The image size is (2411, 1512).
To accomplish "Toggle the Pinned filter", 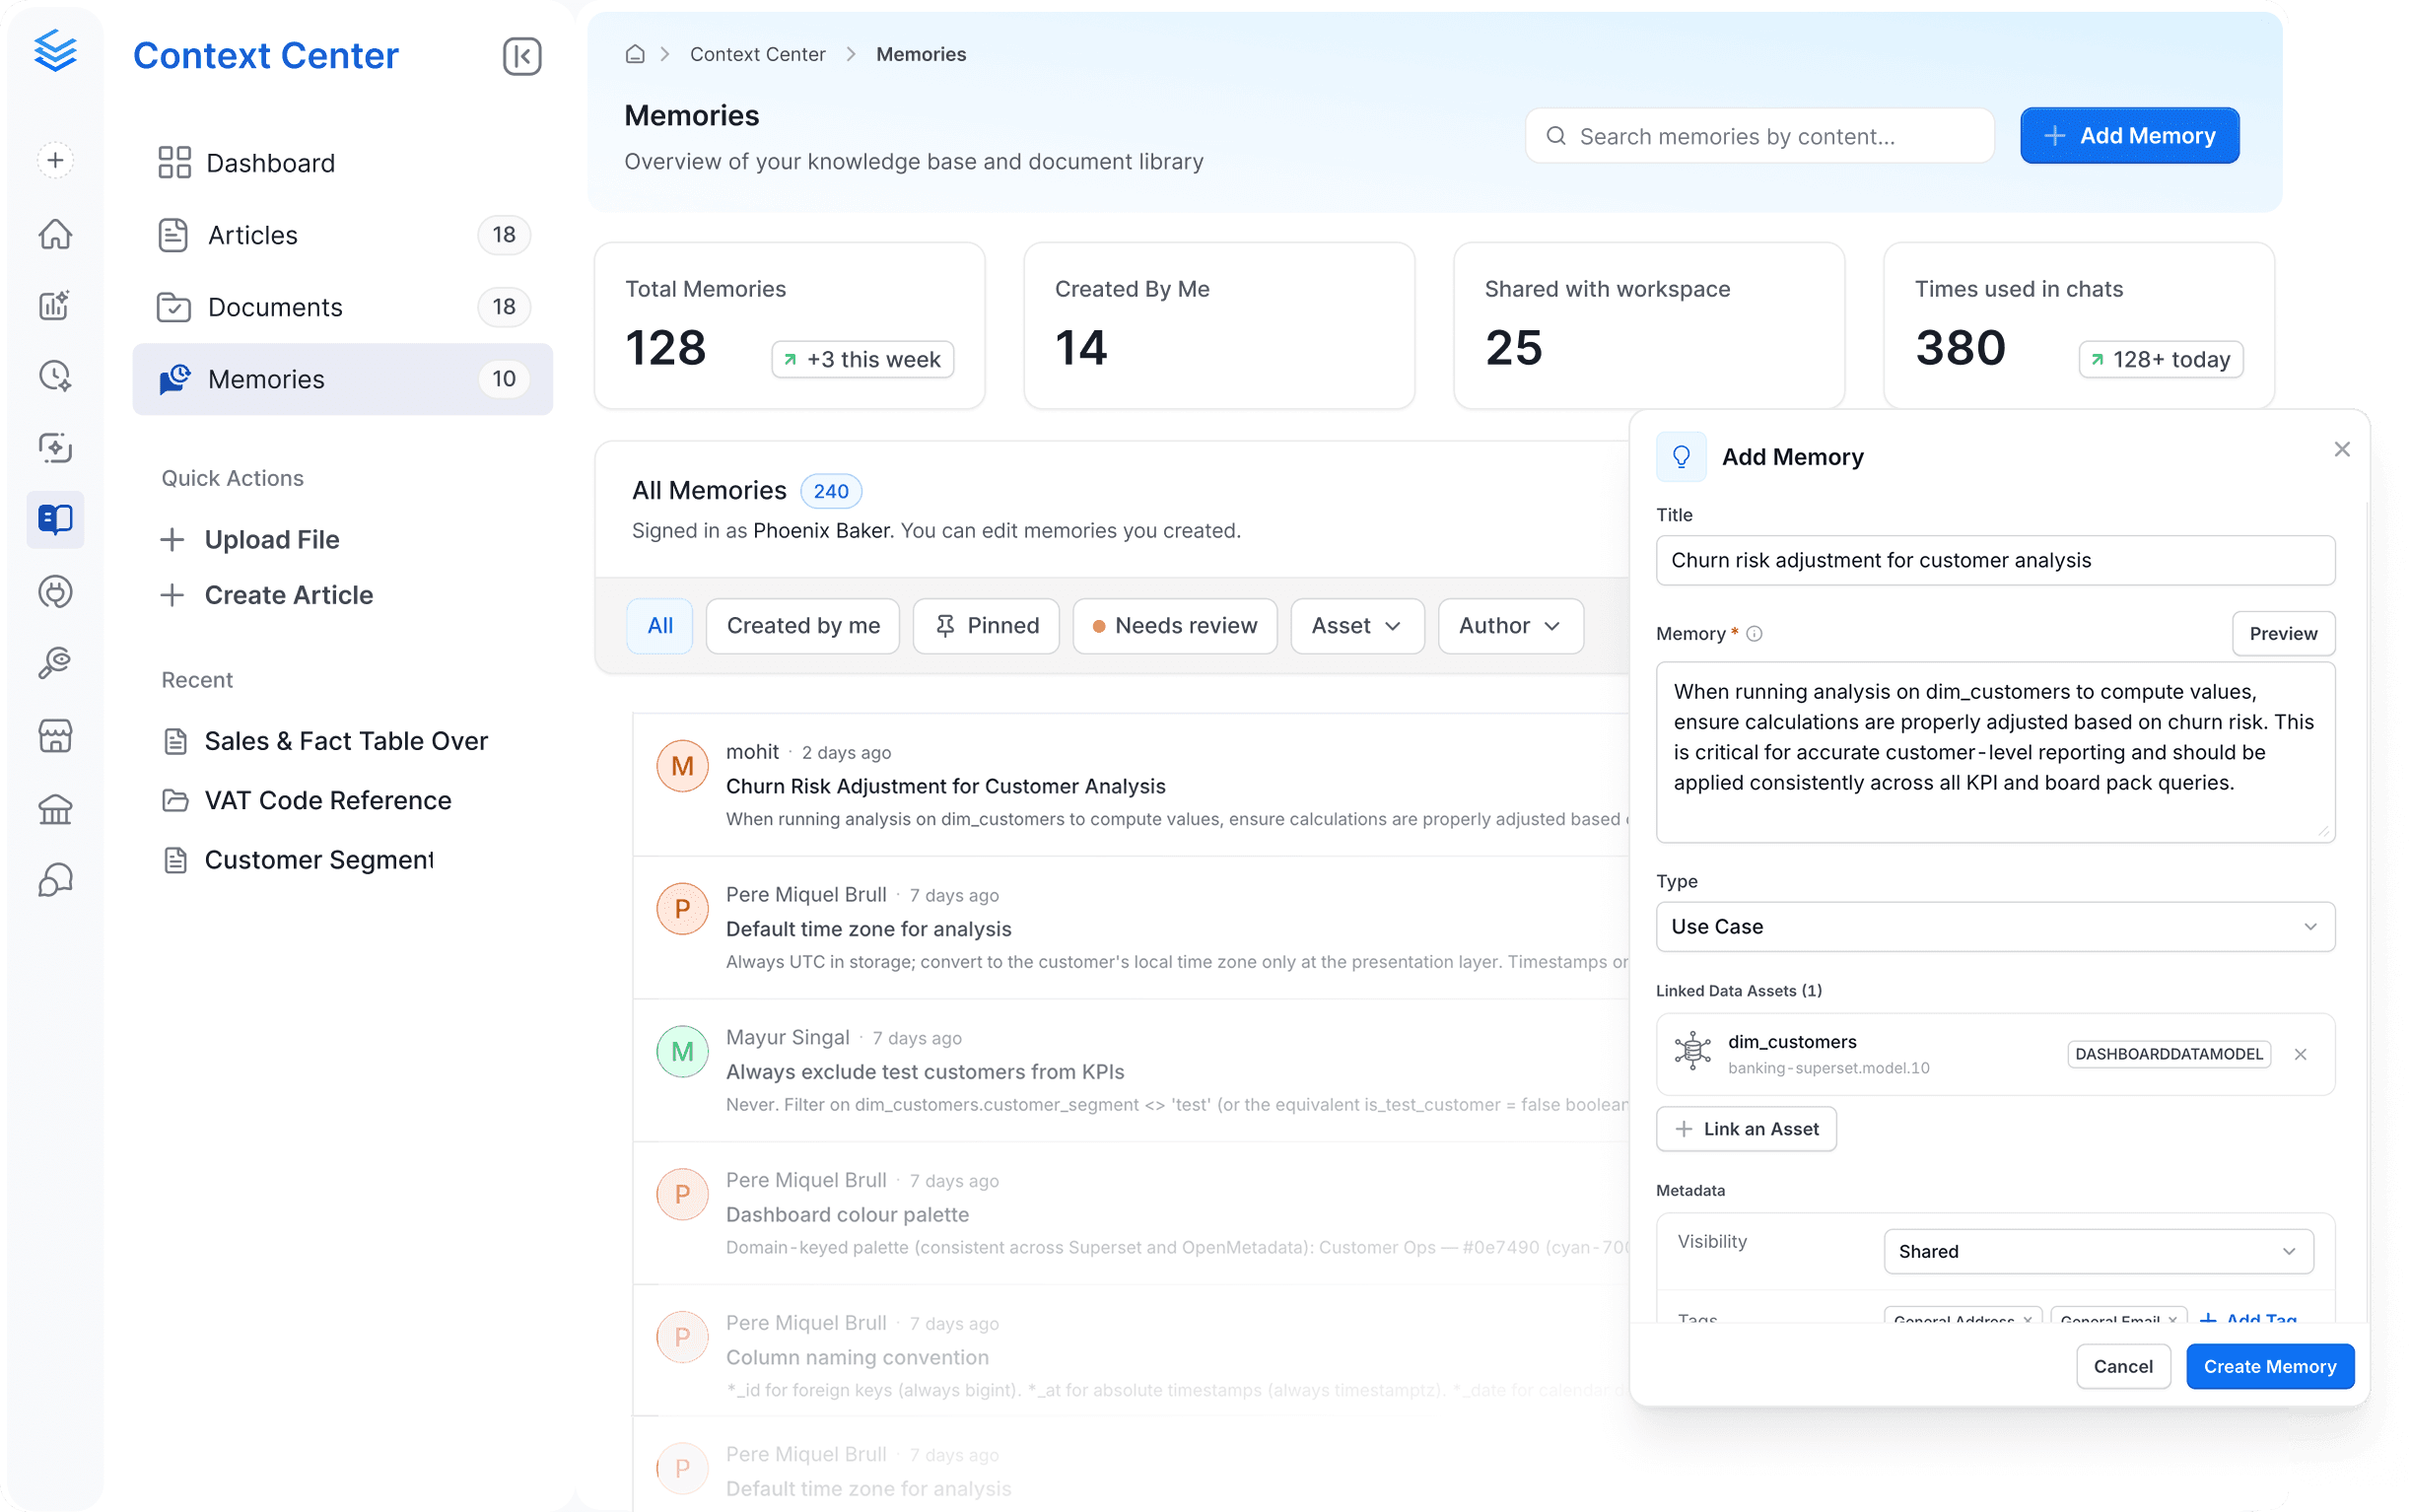I will pos(986,626).
